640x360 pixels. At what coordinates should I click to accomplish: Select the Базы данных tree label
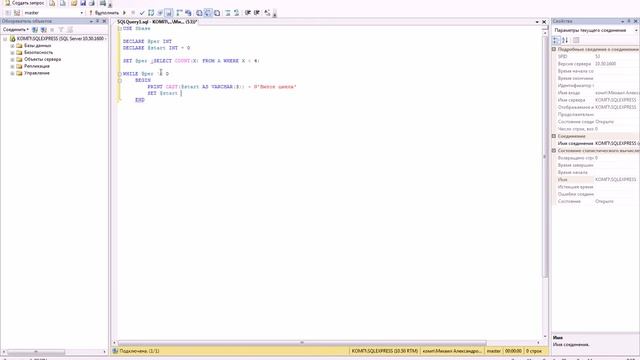(38, 46)
